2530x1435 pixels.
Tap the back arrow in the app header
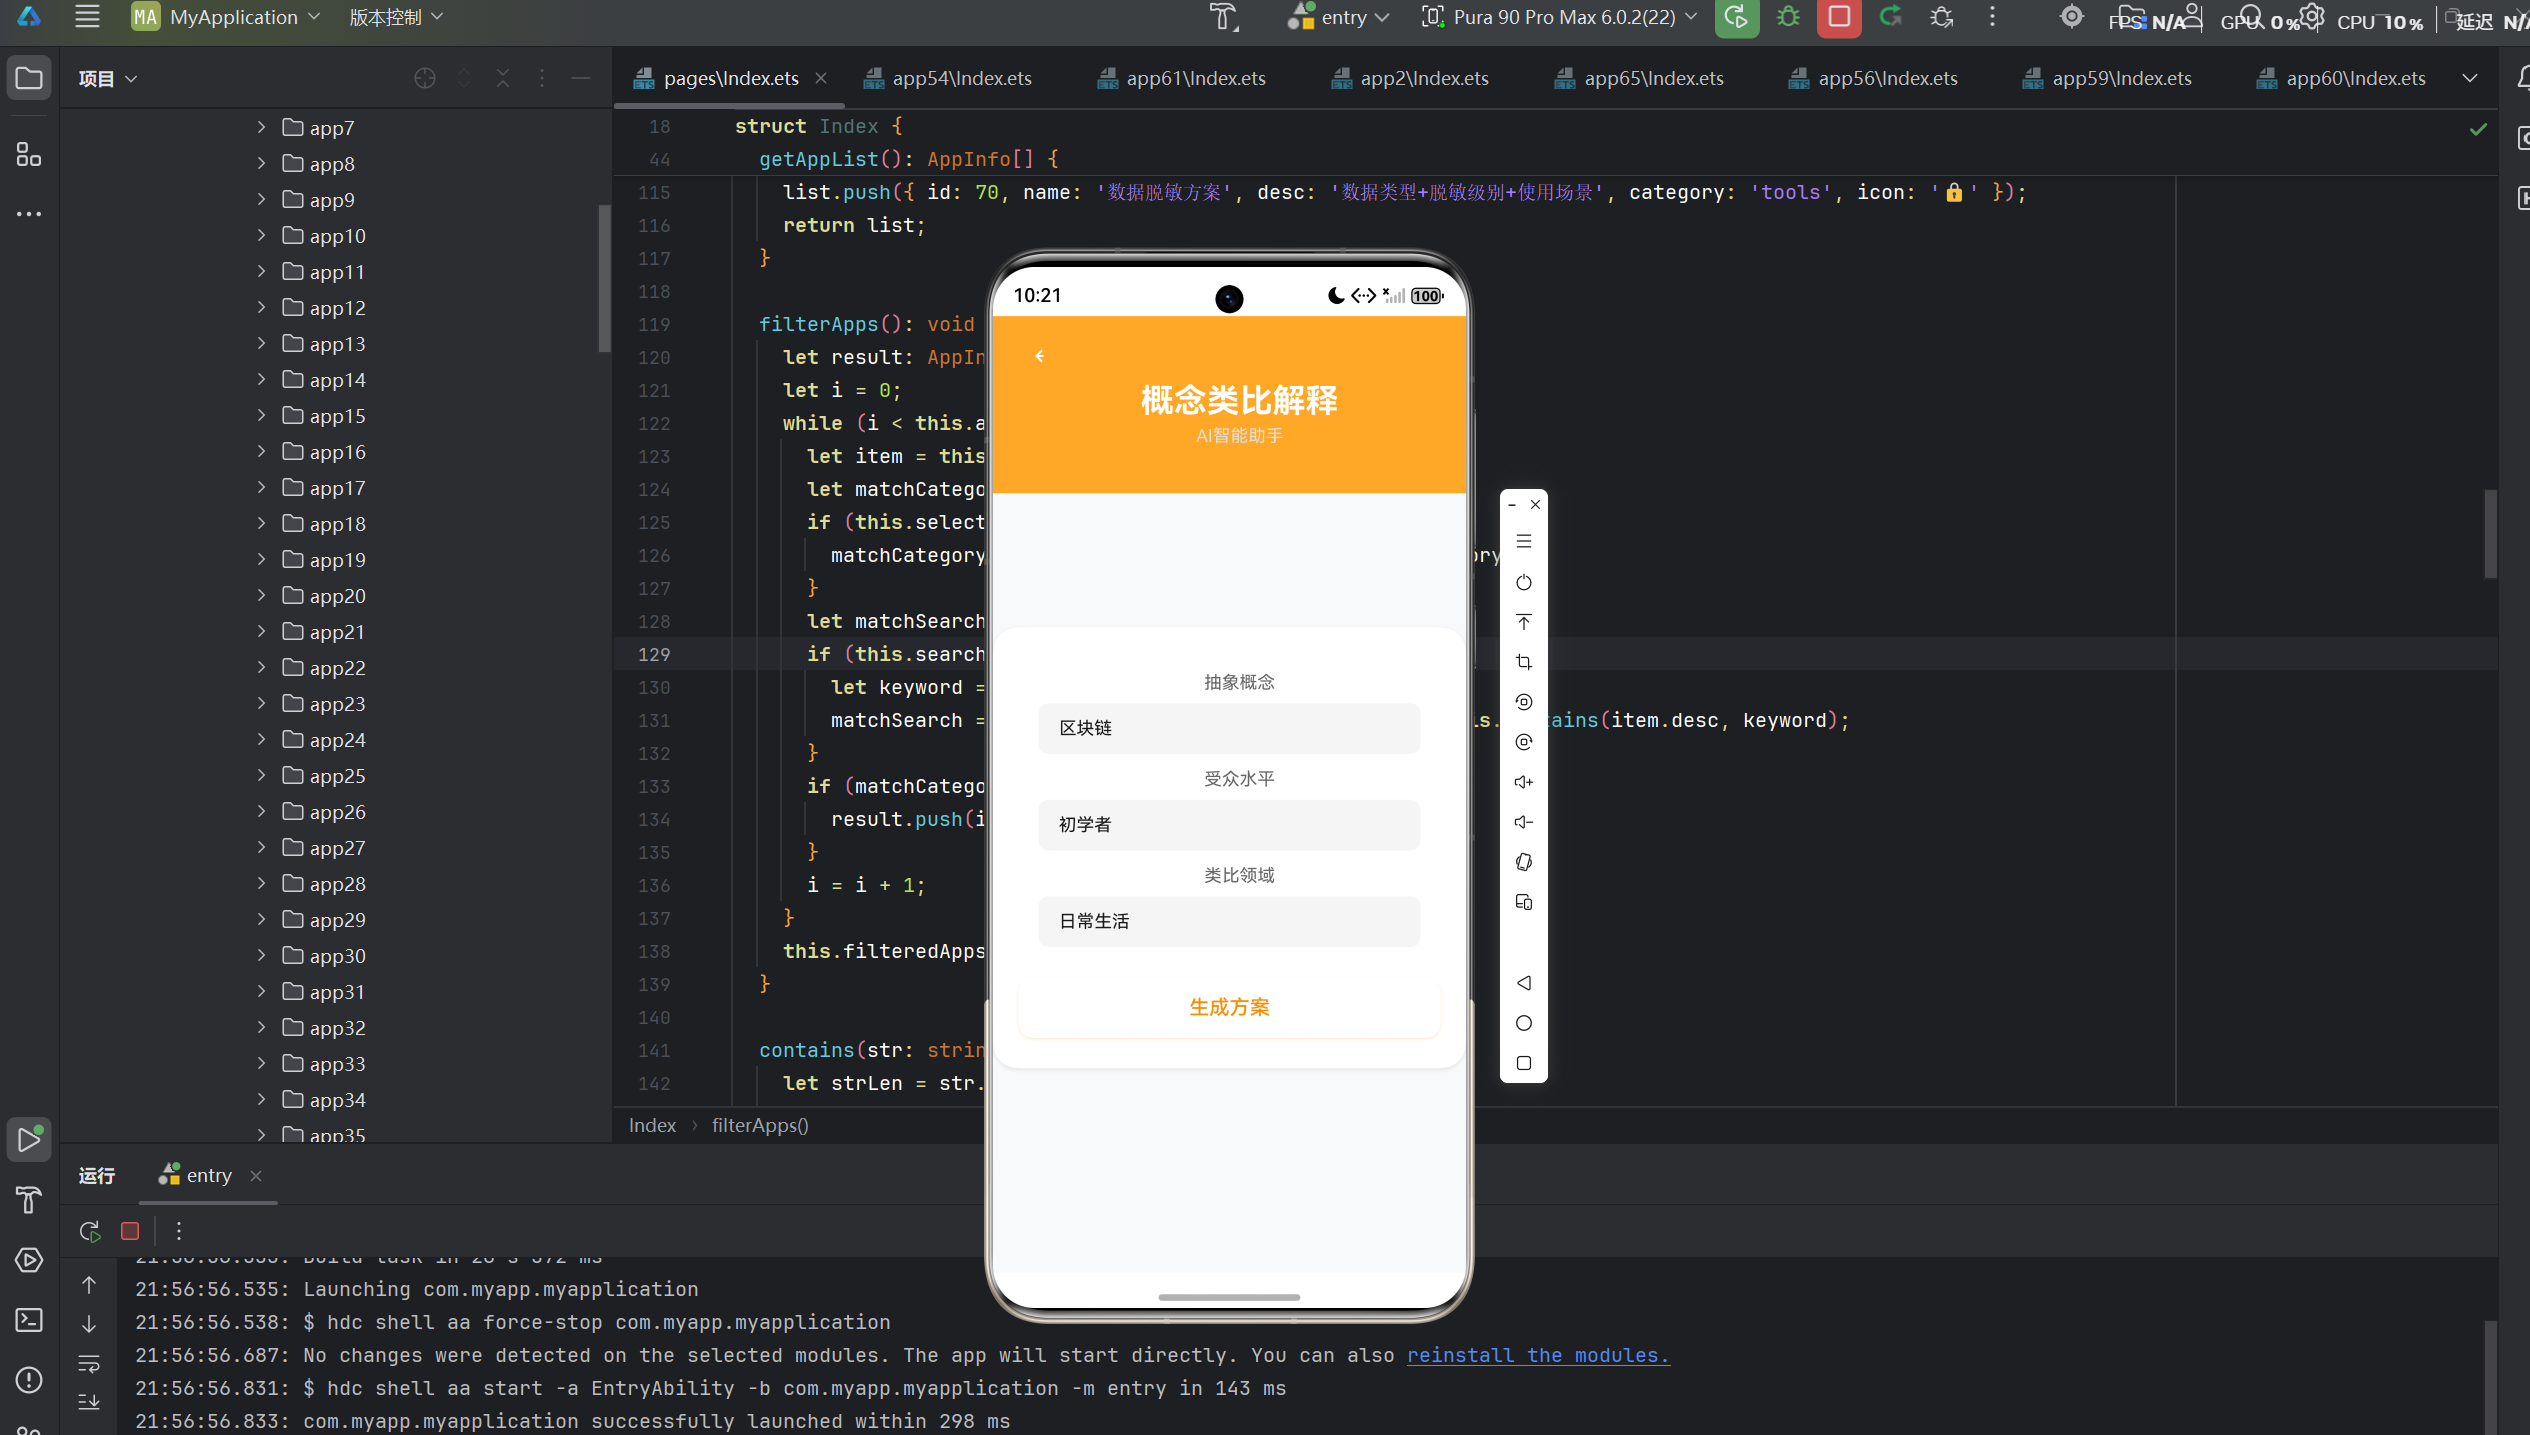pos(1040,356)
